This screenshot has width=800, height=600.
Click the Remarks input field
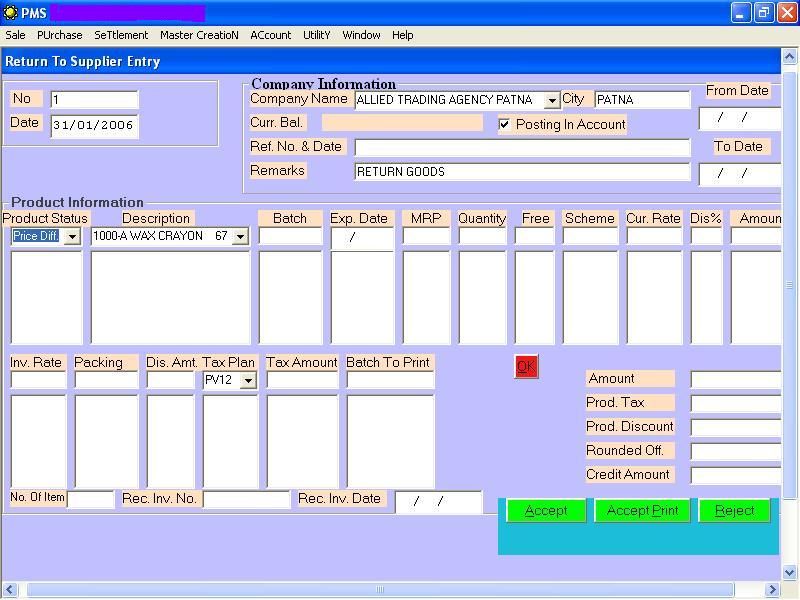coord(522,172)
